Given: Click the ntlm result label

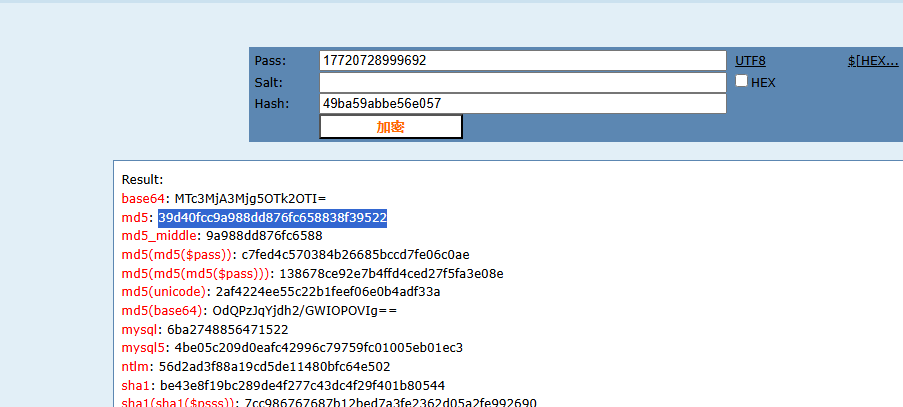Looking at the screenshot, I should tap(136, 367).
